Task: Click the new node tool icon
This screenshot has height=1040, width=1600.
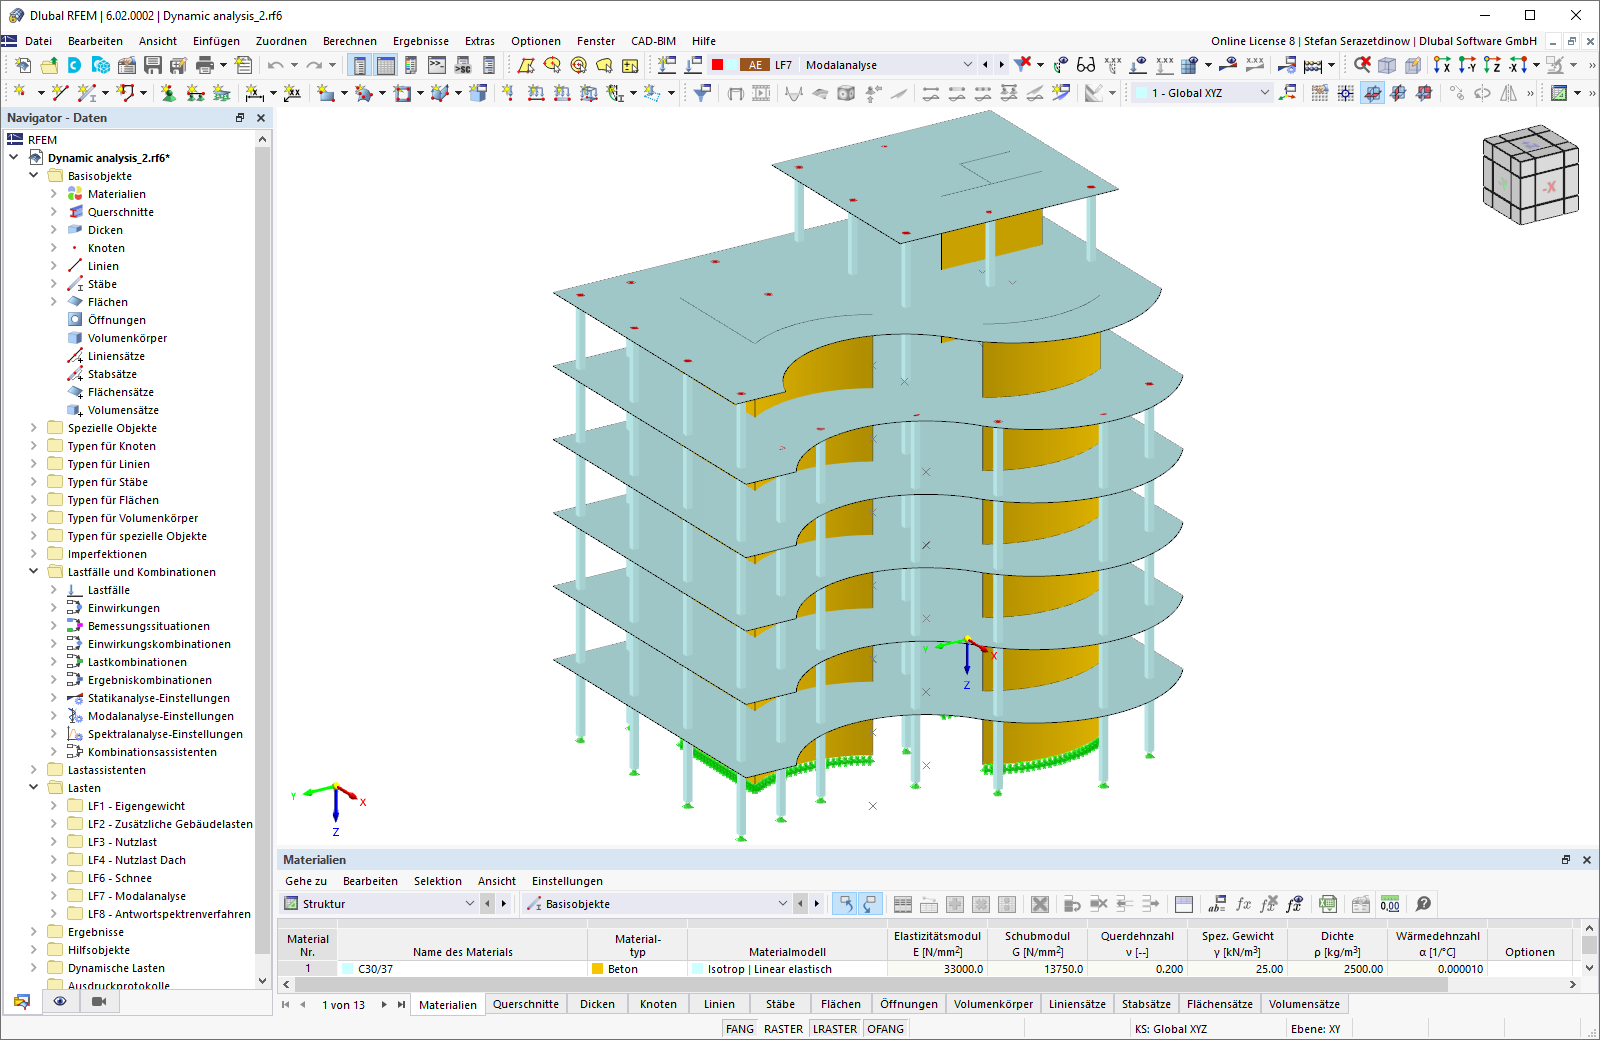Action: click(20, 93)
